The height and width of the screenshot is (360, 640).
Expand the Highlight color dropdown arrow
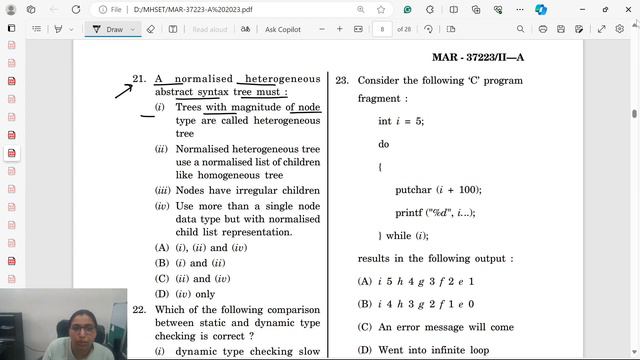(x=71, y=29)
